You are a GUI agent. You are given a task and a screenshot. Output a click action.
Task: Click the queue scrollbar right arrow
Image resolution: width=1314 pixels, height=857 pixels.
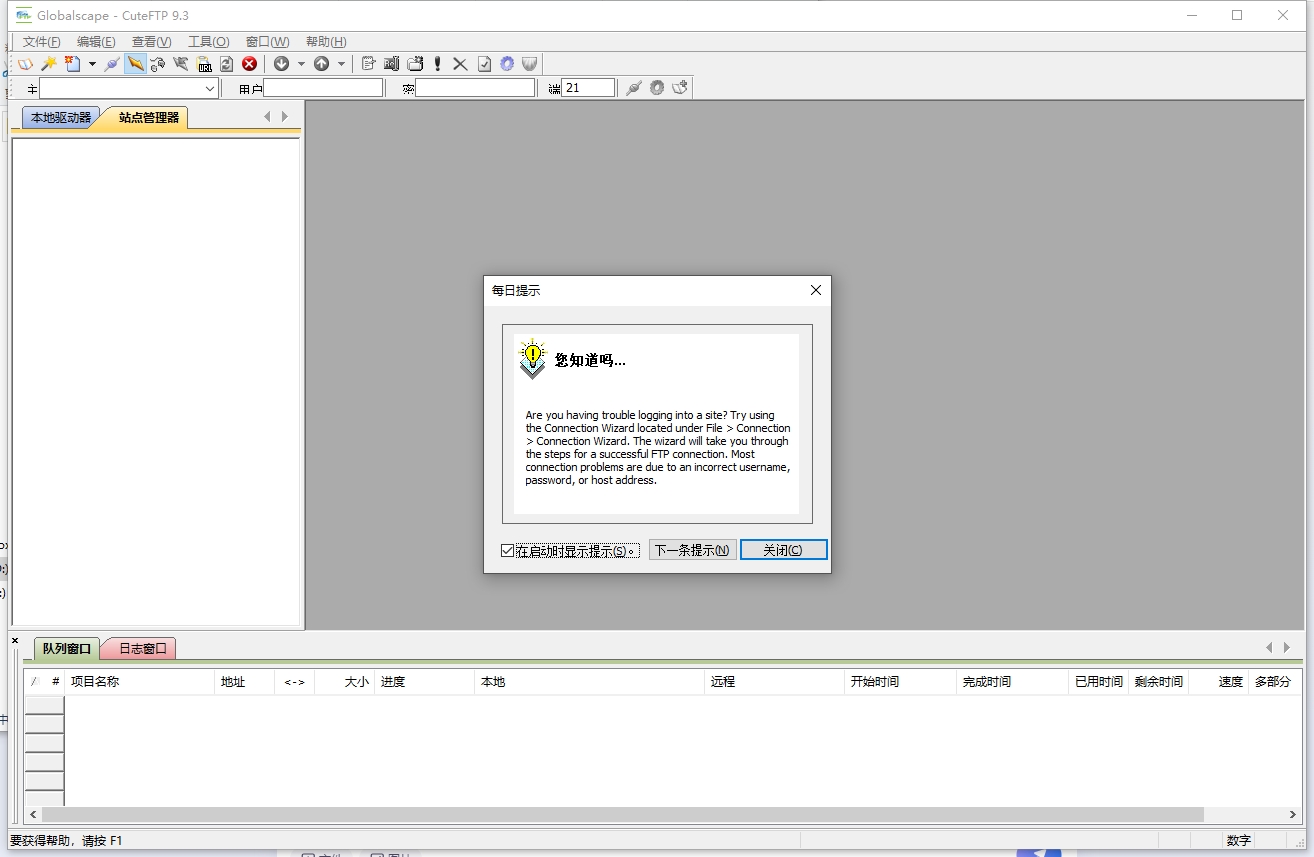pos(1294,815)
